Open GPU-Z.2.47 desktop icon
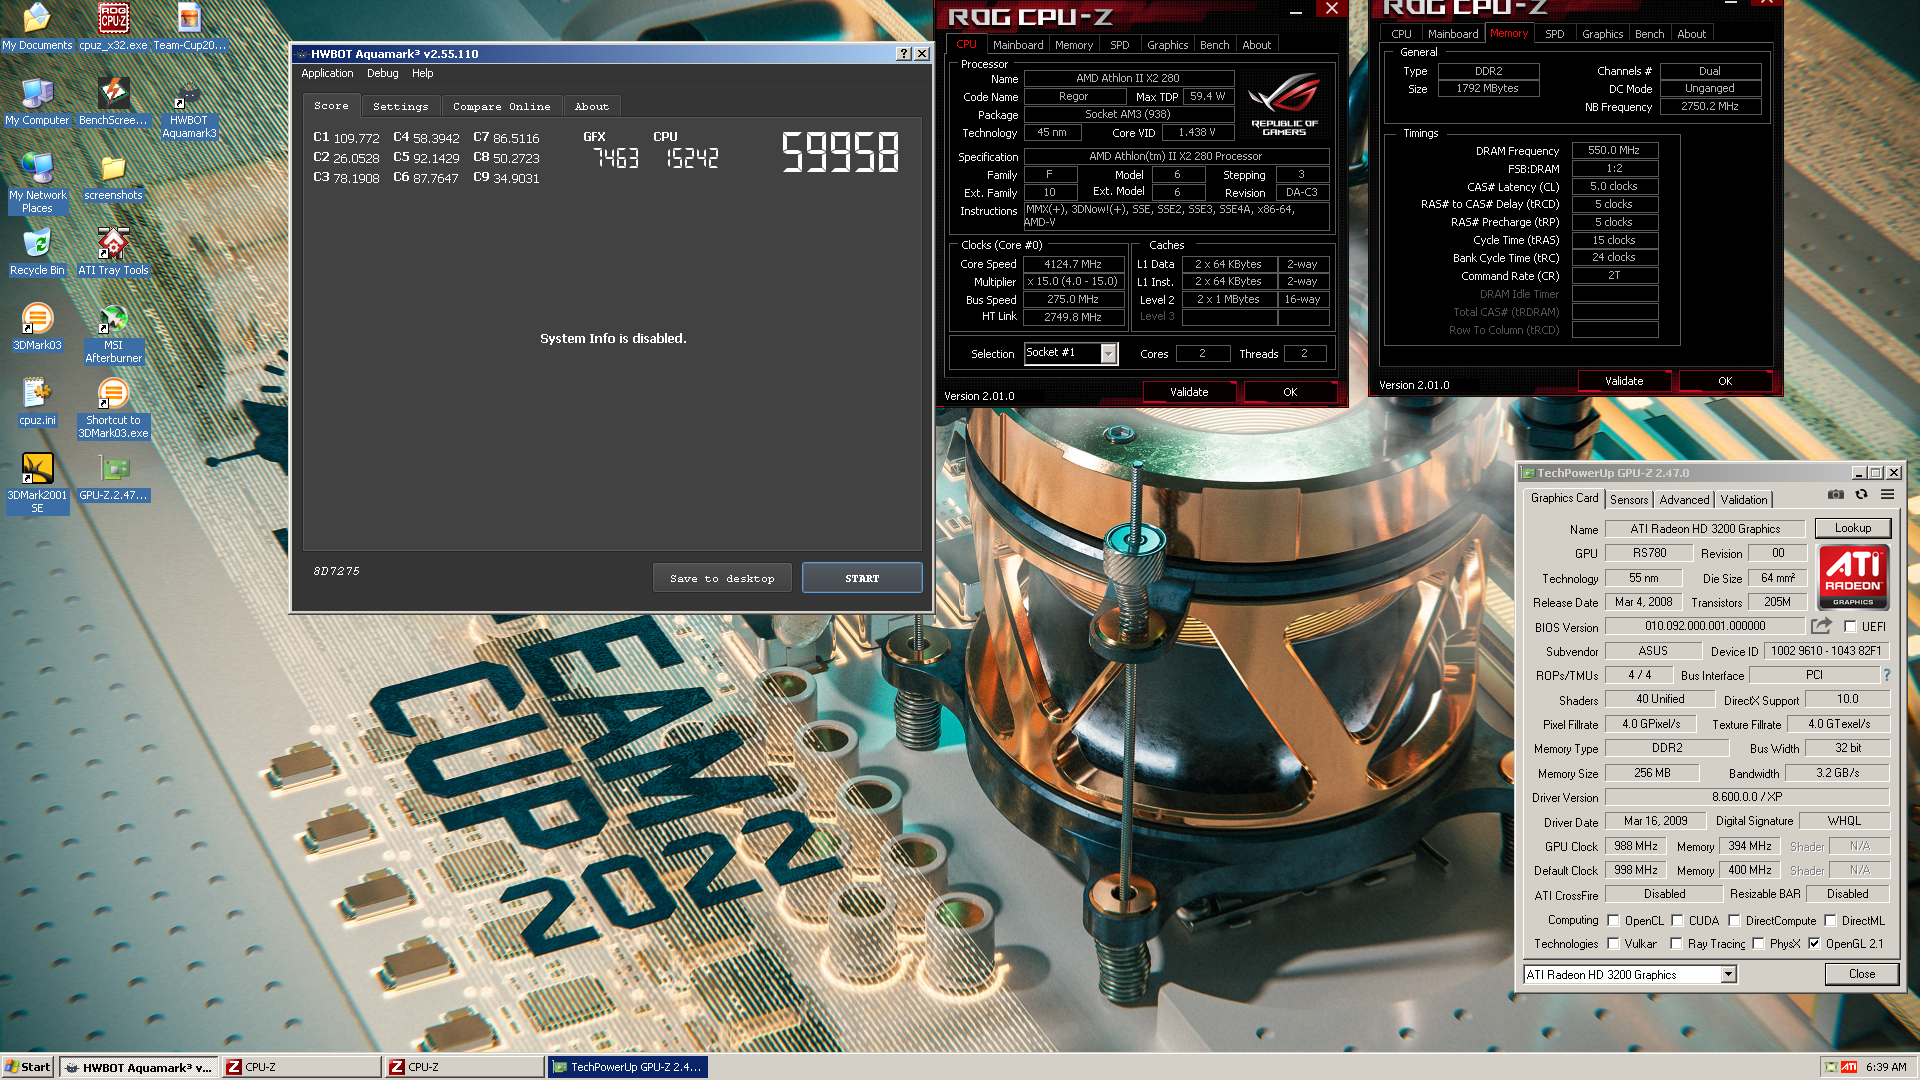 tap(113, 477)
